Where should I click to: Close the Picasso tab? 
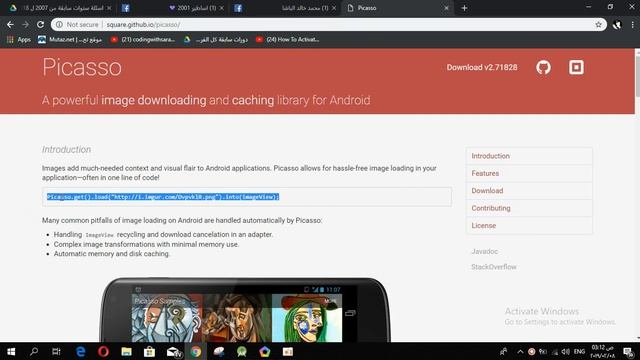pos(446,8)
